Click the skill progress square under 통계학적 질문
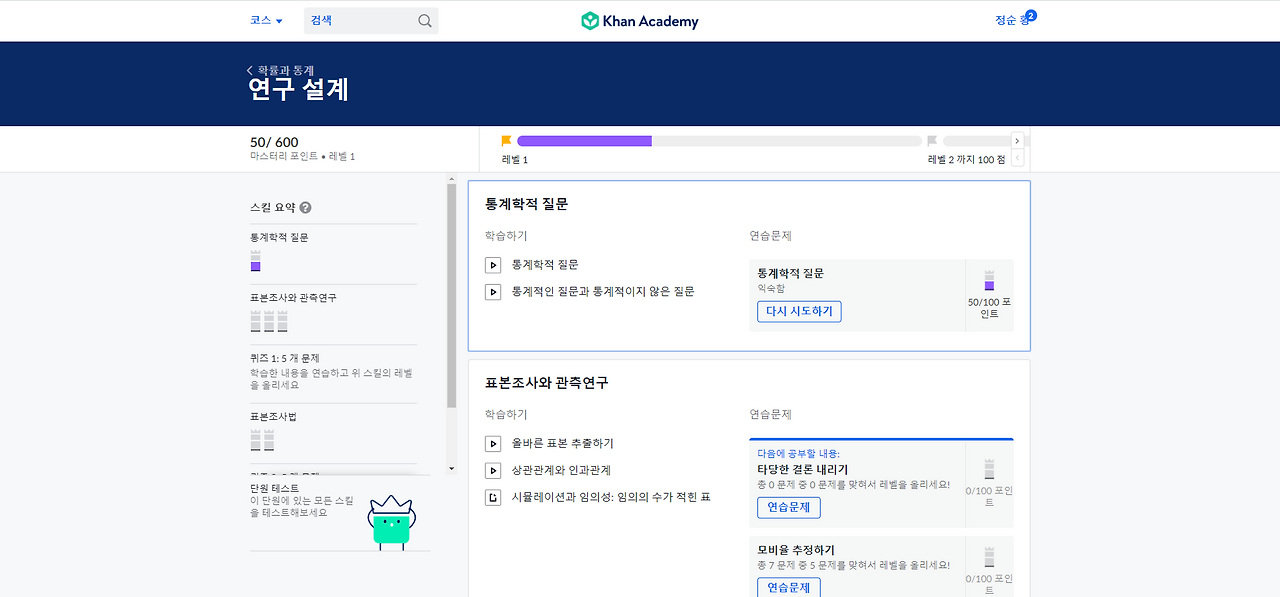Image resolution: width=1280 pixels, height=597 pixels. (x=255, y=265)
